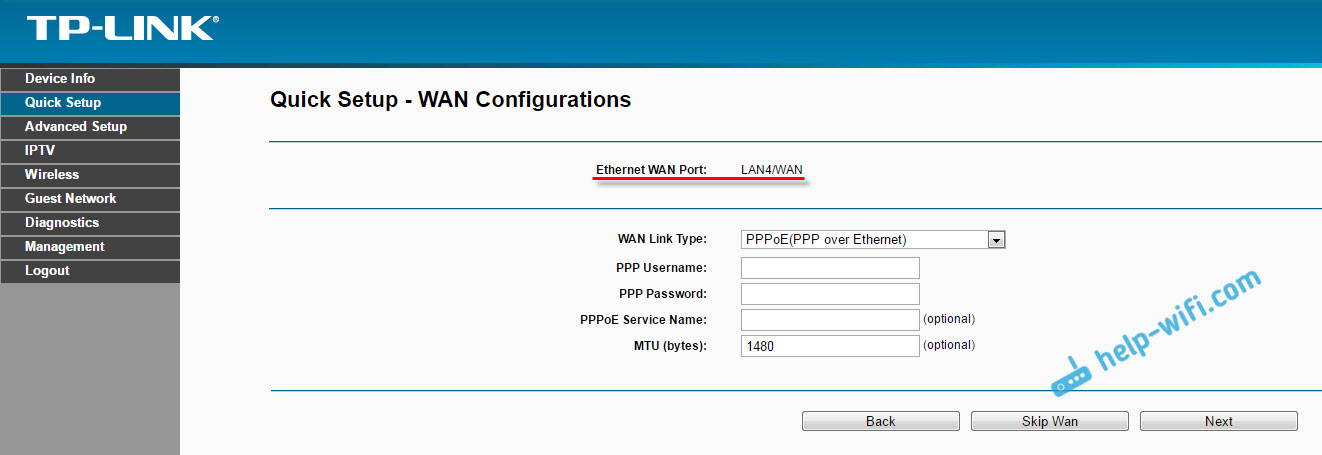Screen dimensions: 1322x455
Task: Click Logout in the sidebar
Action: point(47,271)
